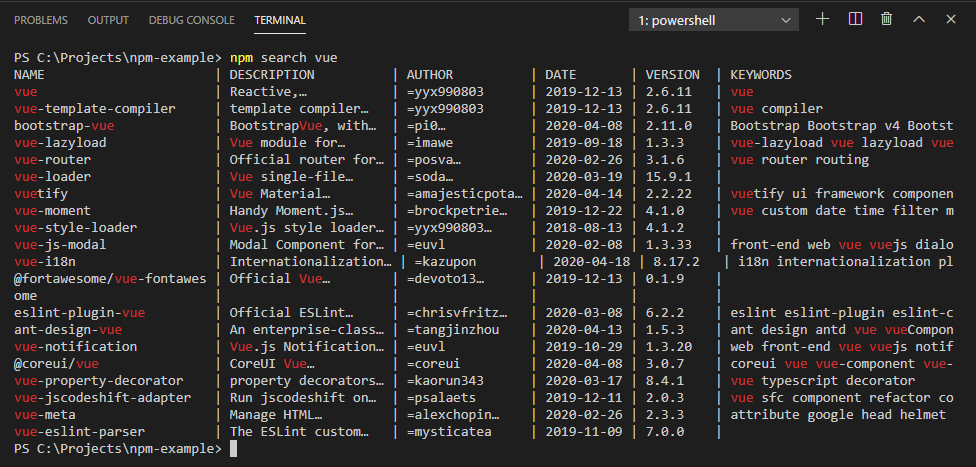
Task: Click description 'Official router for…'
Action: point(307,160)
